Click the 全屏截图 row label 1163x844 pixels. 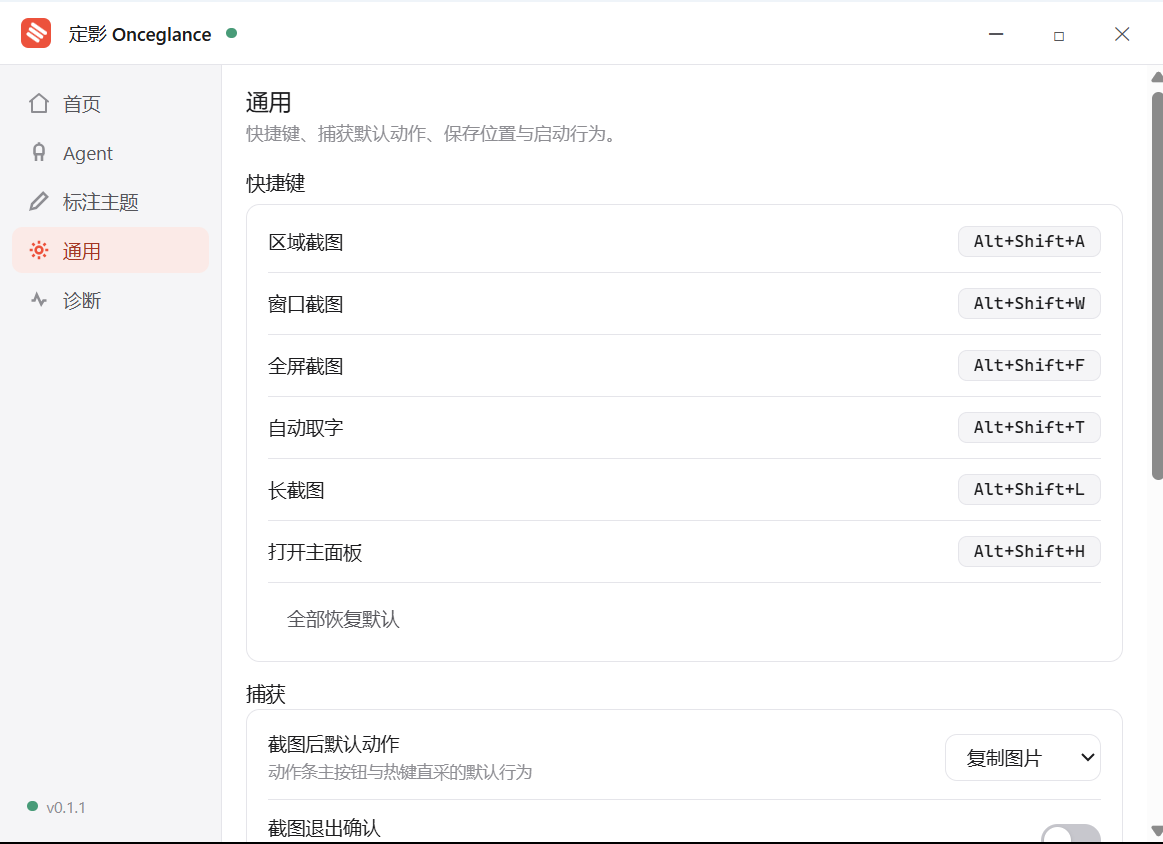tap(306, 366)
